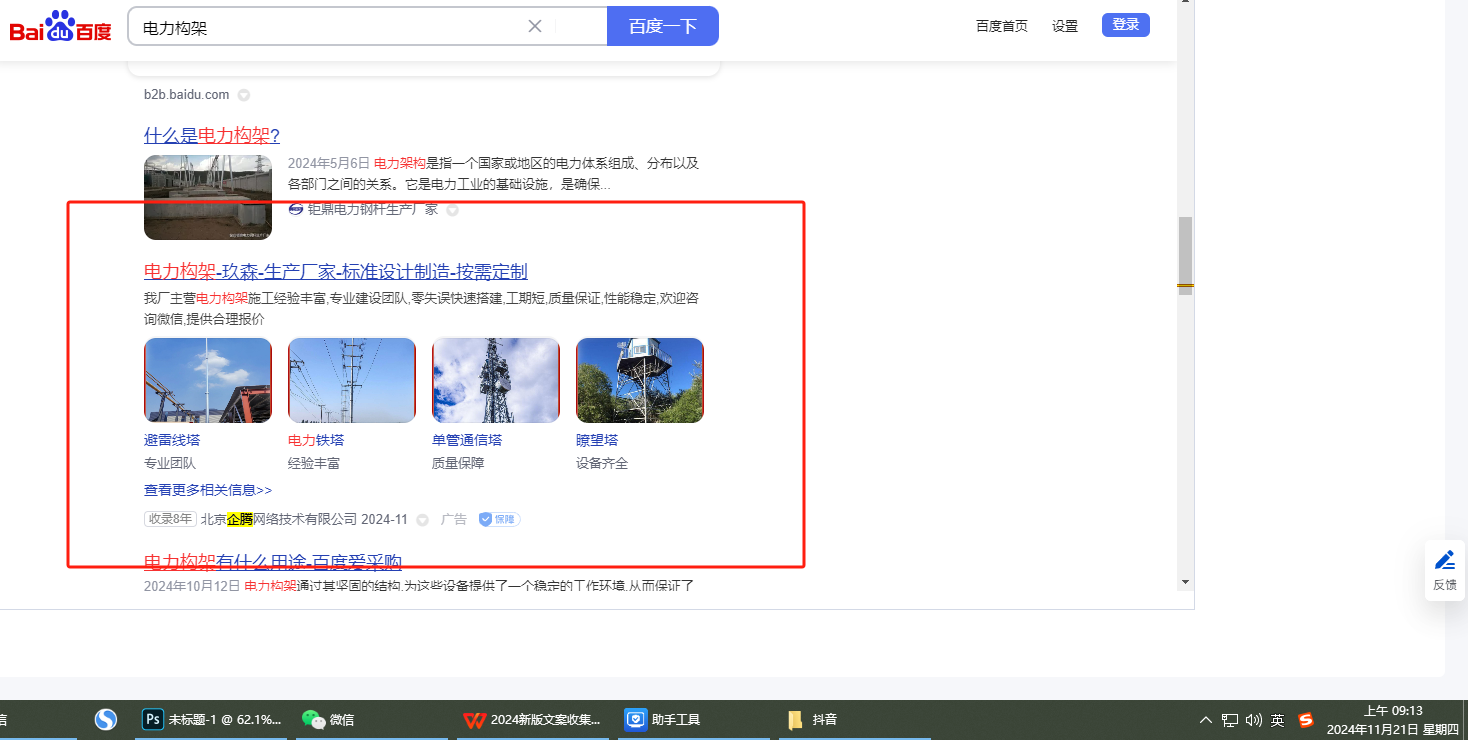The height and width of the screenshot is (740, 1468).
Task: Click the Baidu logo
Action: click(61, 26)
